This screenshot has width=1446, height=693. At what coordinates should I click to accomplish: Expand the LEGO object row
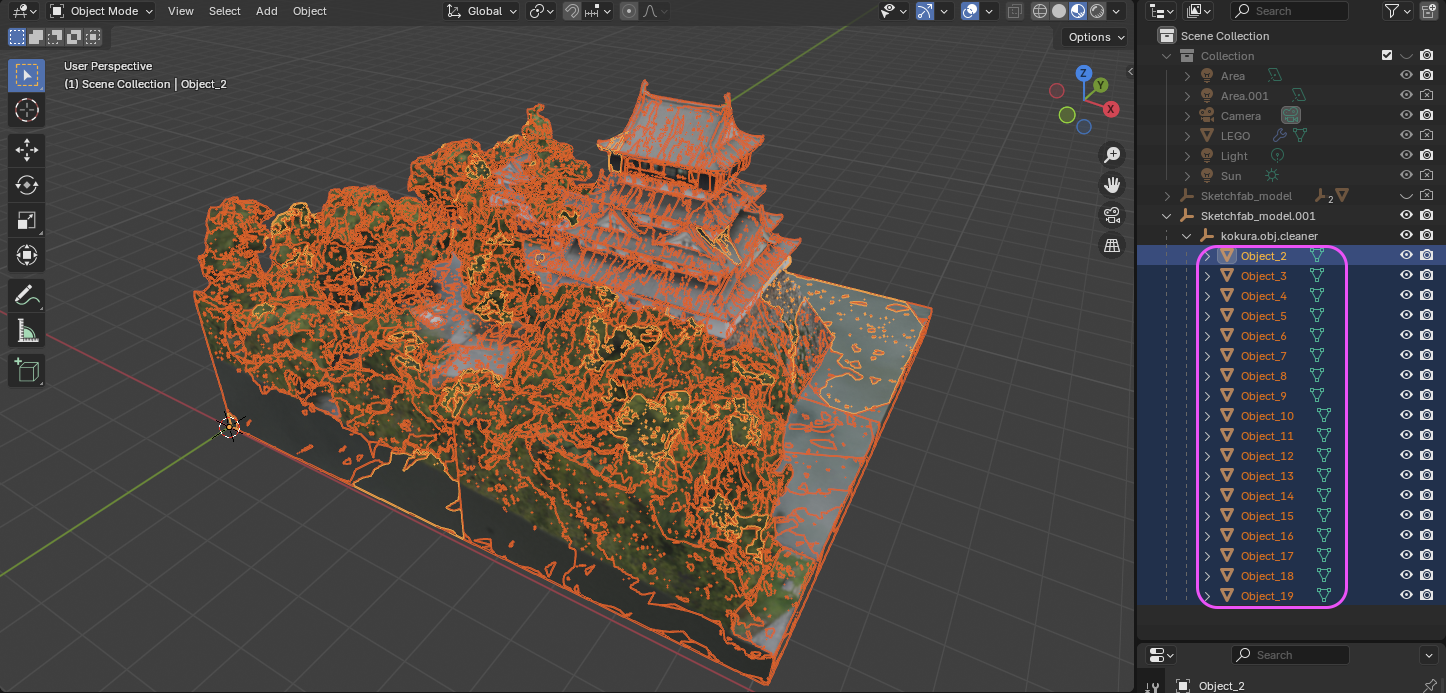[1187, 136]
